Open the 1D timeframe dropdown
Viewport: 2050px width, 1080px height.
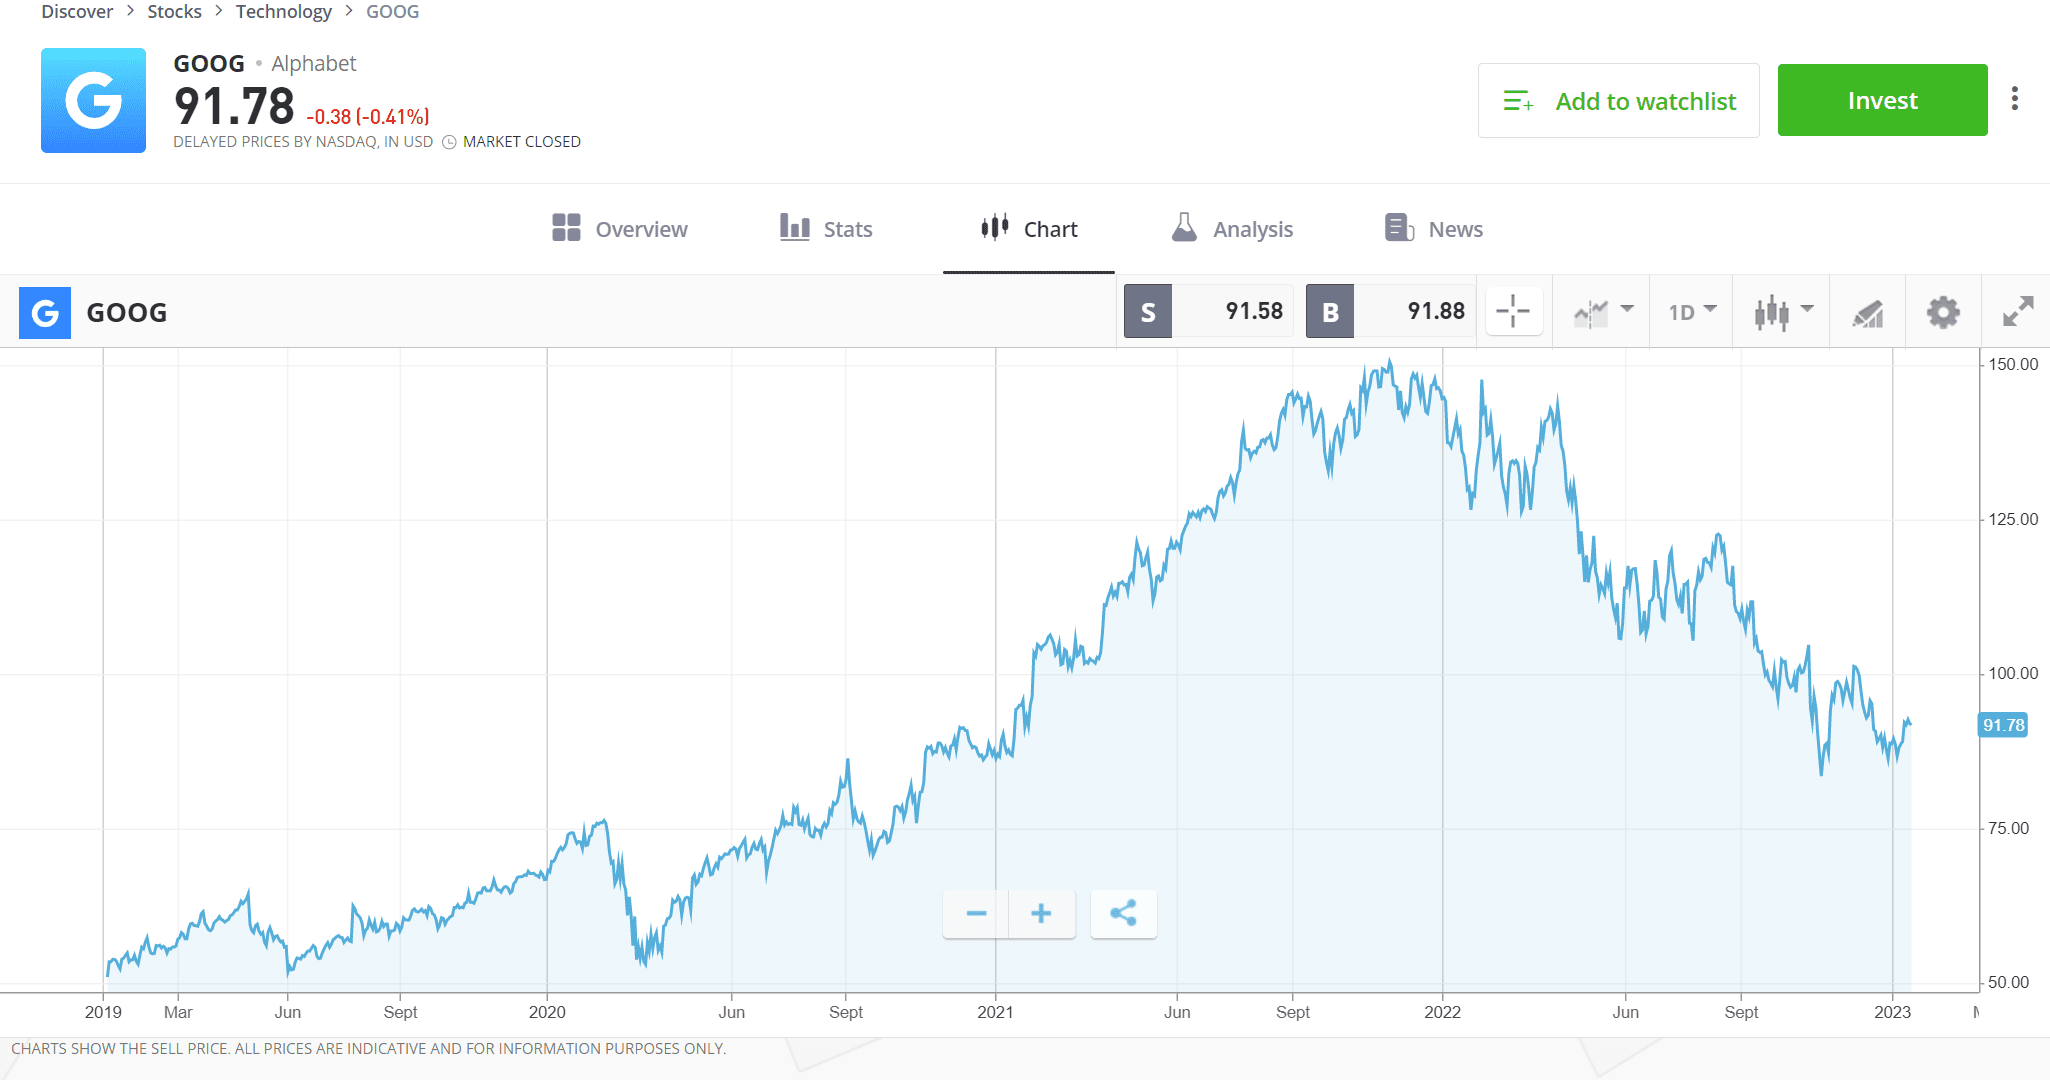coord(1690,311)
